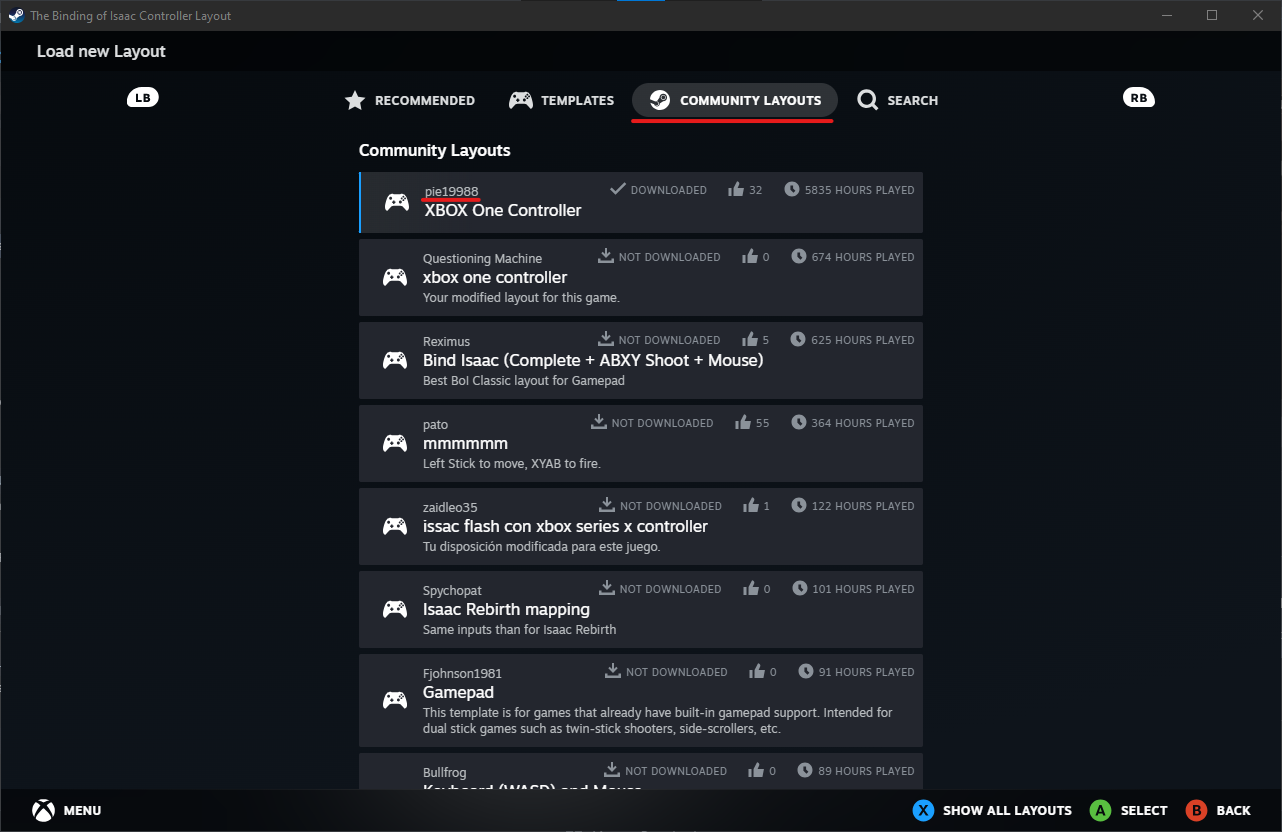The image size is (1282, 832).
Task: Click controller icon of Fjohnson1981 Gamepad layout
Action: click(x=395, y=701)
